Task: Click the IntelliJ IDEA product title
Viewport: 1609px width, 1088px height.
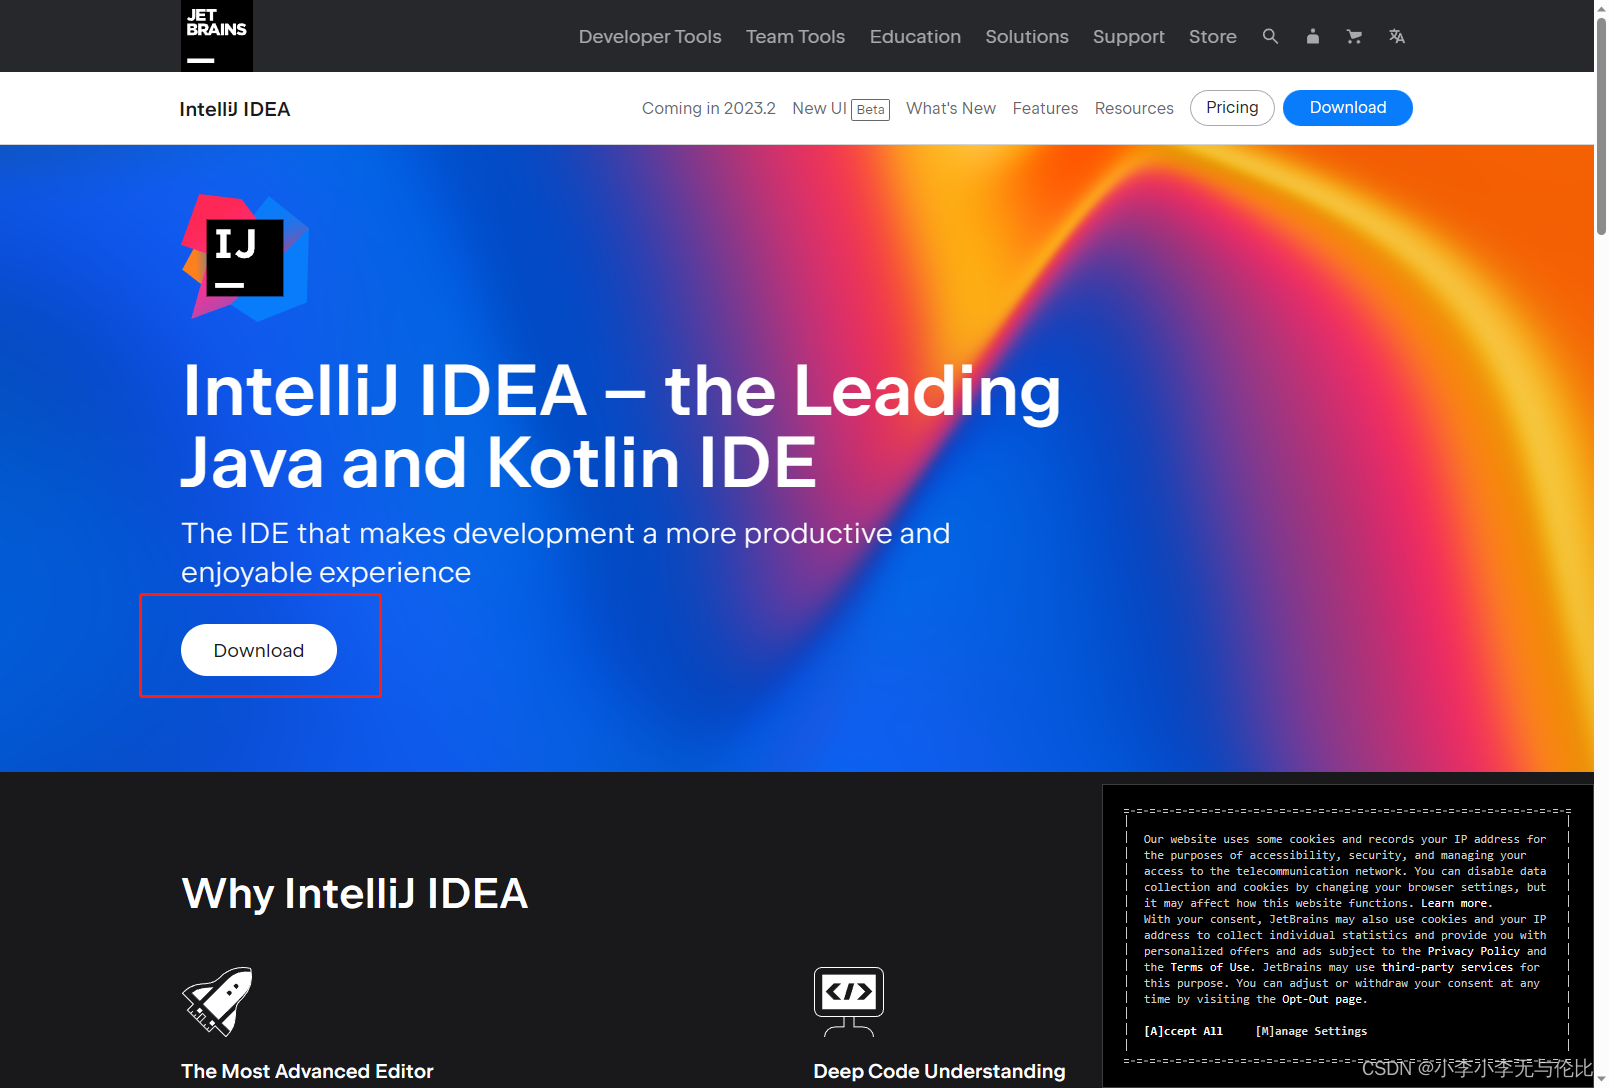Action: click(x=235, y=109)
